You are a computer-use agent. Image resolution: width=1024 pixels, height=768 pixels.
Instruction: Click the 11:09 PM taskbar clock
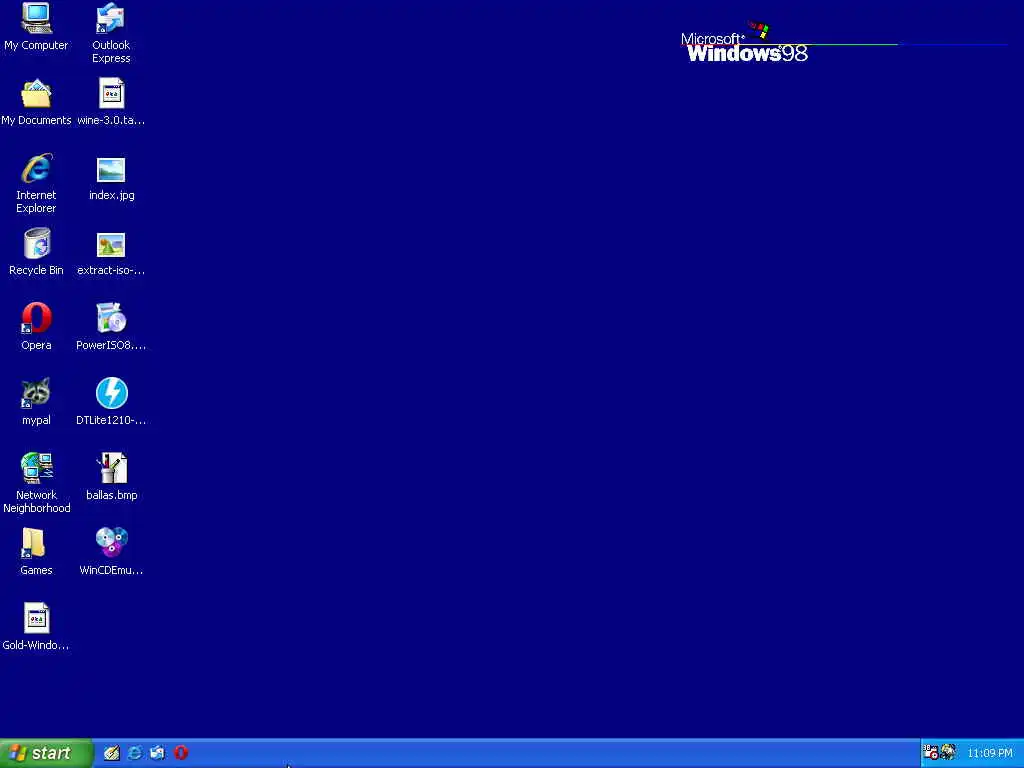pos(990,753)
